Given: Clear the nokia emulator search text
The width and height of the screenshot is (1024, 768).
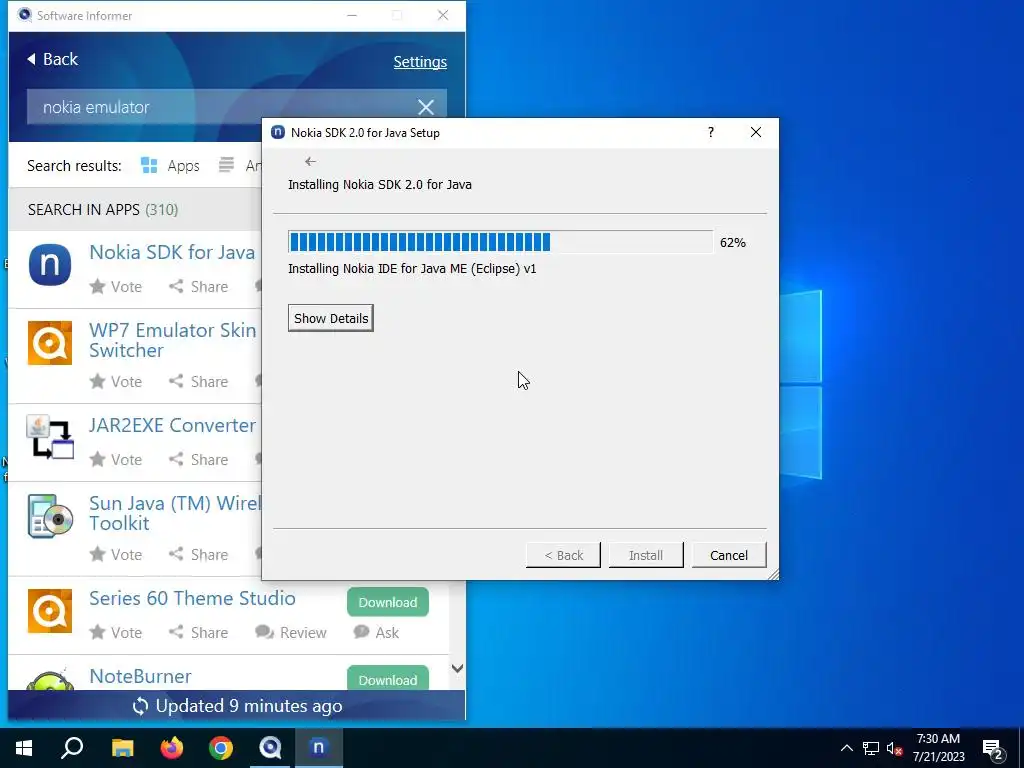Looking at the screenshot, I should tap(426, 107).
